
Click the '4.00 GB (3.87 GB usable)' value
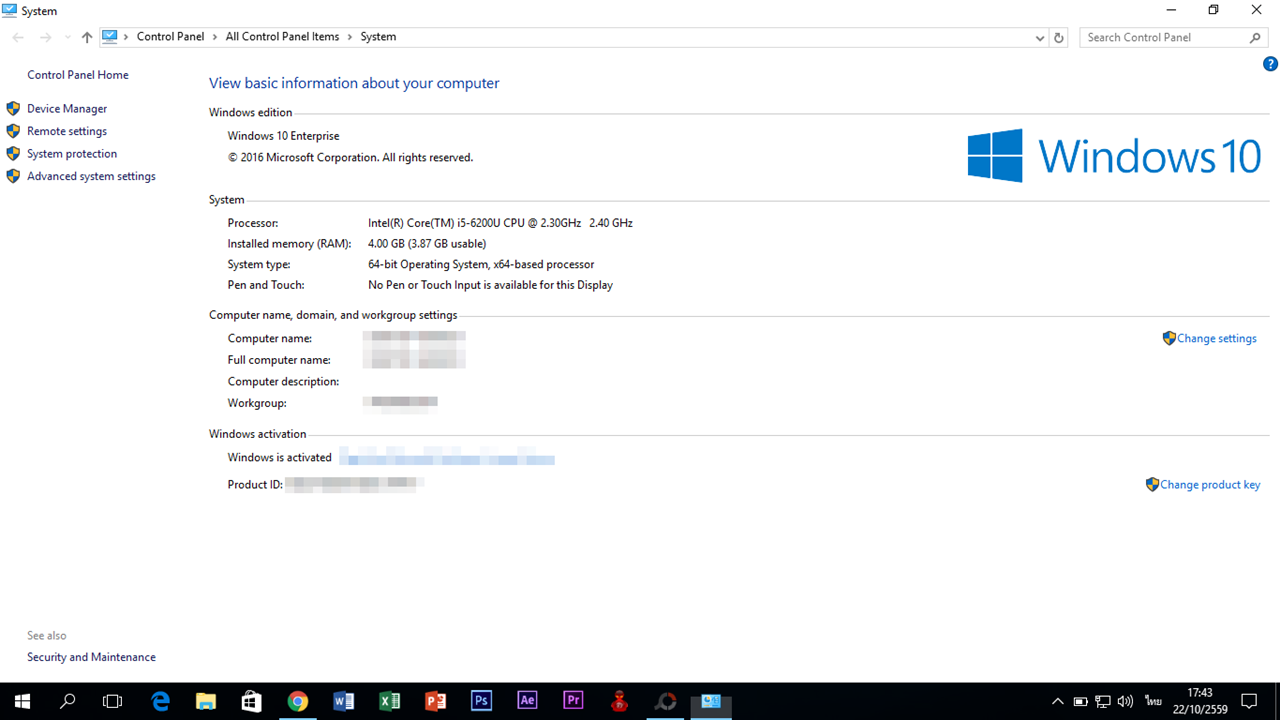click(427, 244)
